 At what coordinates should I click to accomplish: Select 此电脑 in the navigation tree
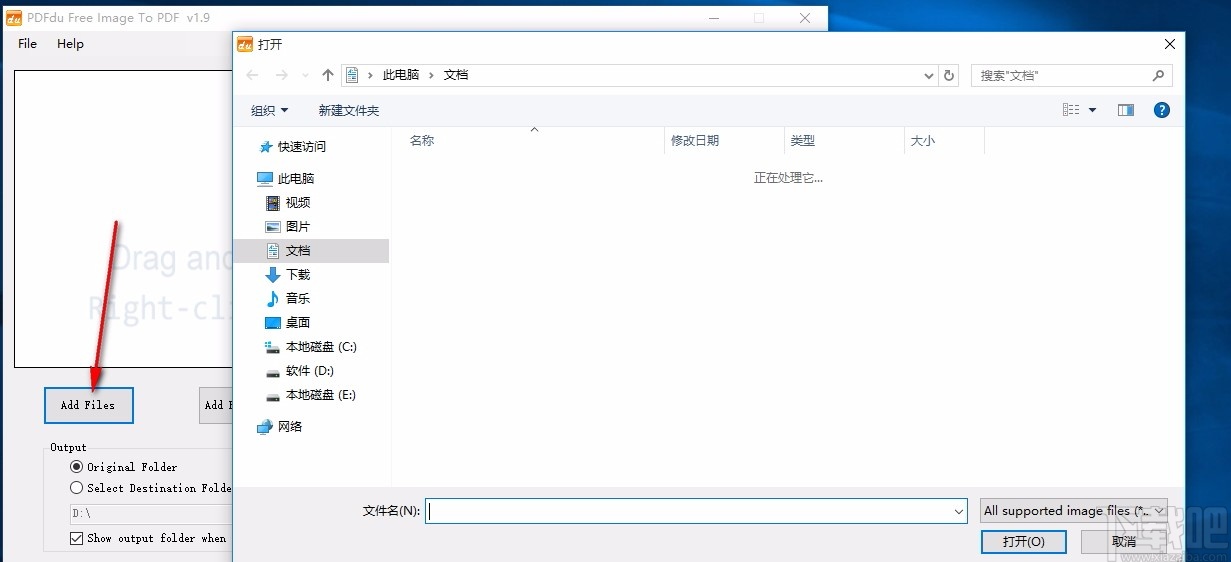click(296, 178)
